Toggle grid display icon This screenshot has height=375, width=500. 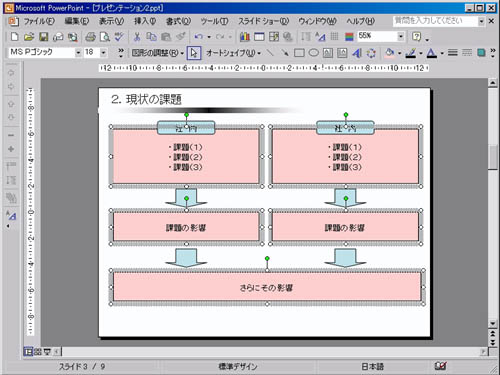coord(335,37)
